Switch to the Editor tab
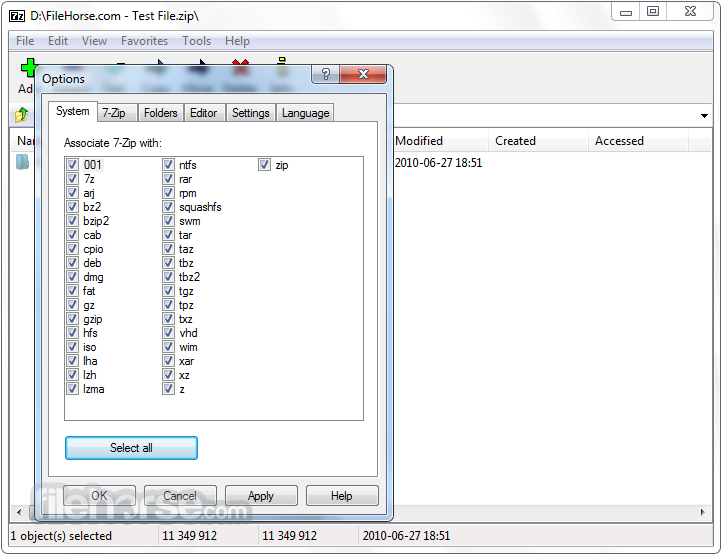This screenshot has height=555, width=722. tap(204, 113)
